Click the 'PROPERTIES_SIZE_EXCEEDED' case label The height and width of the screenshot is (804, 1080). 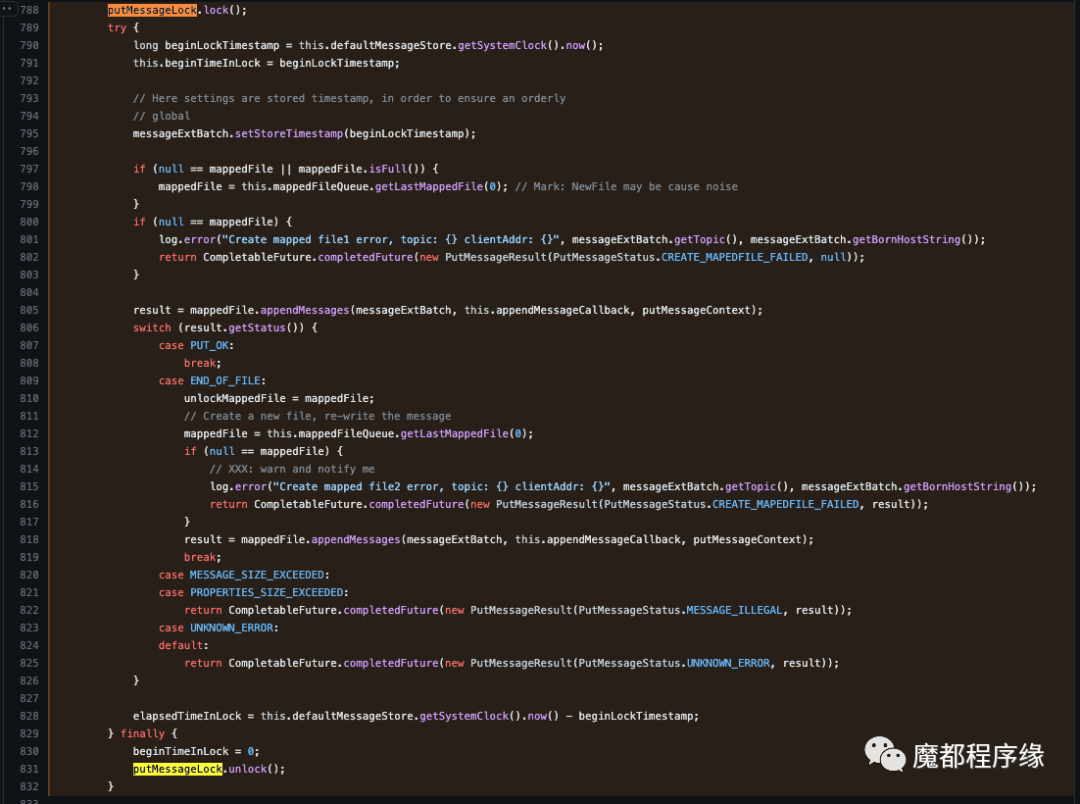[x=267, y=592]
